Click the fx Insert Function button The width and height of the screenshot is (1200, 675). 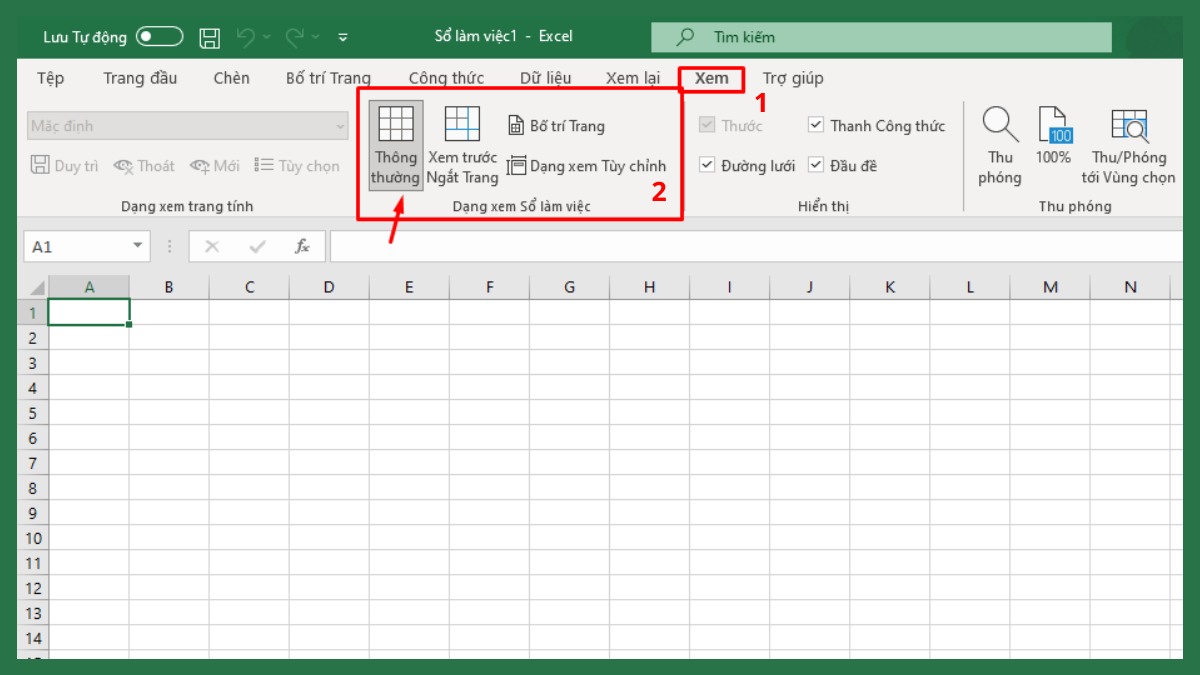click(x=303, y=245)
